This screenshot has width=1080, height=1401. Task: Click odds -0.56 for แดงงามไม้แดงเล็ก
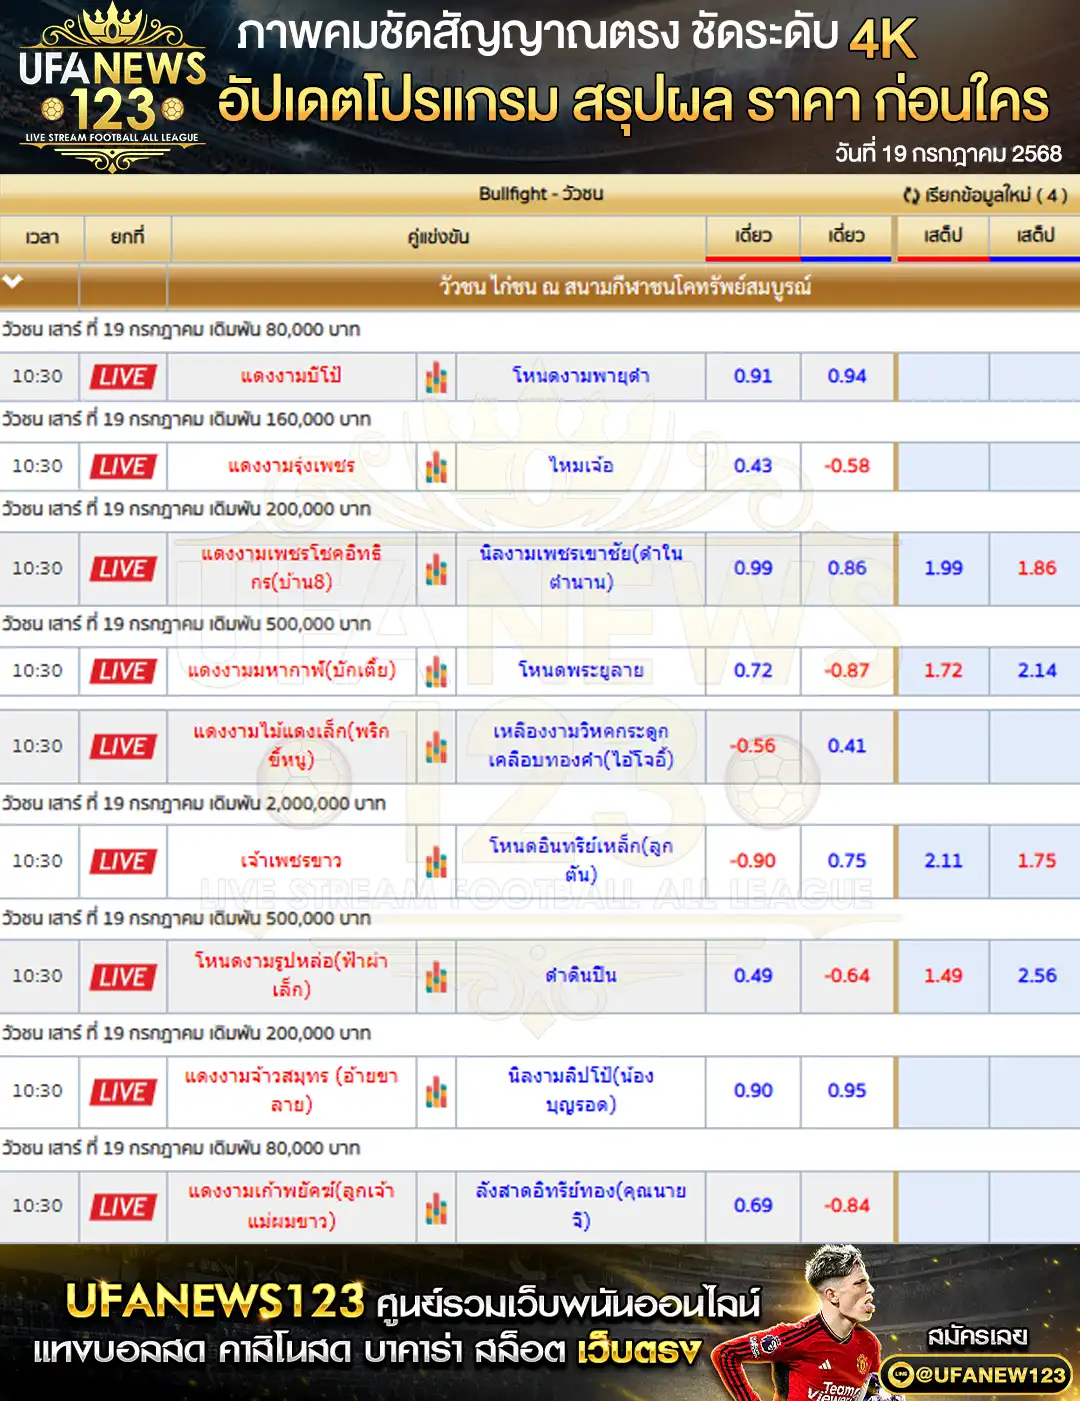753,746
